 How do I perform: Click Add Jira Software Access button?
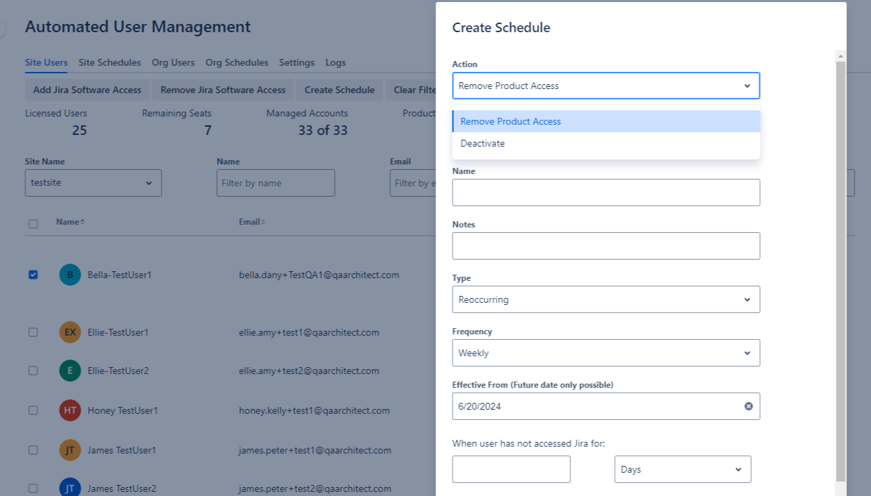tap(87, 90)
